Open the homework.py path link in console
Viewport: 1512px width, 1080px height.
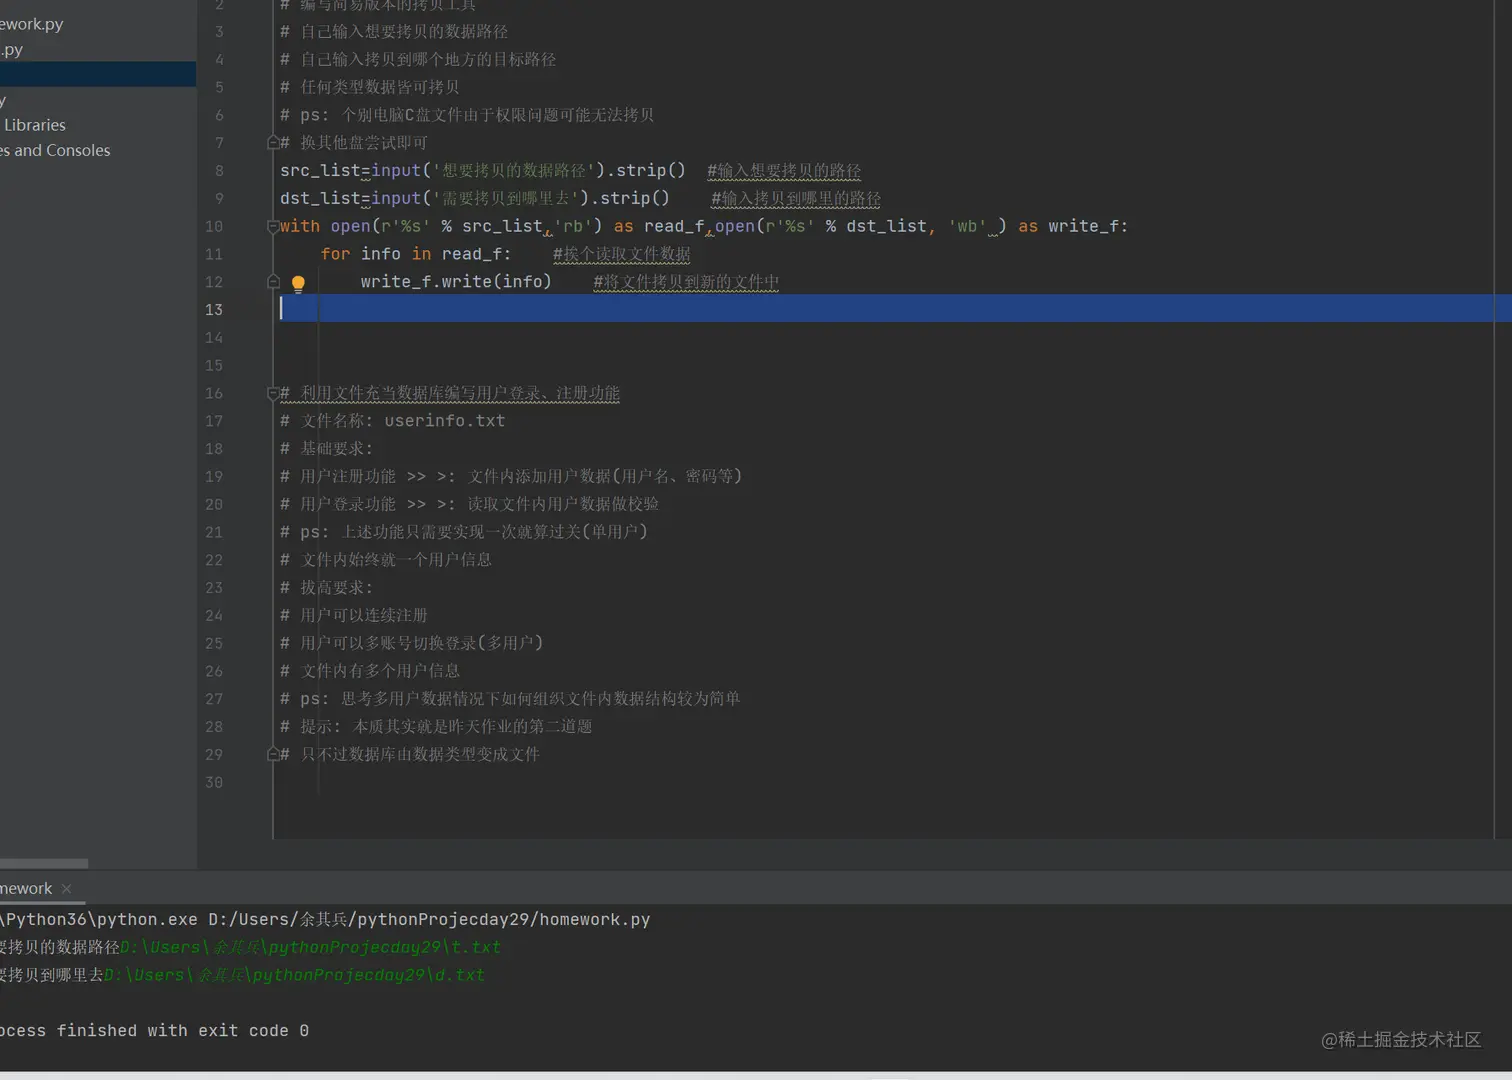429,919
